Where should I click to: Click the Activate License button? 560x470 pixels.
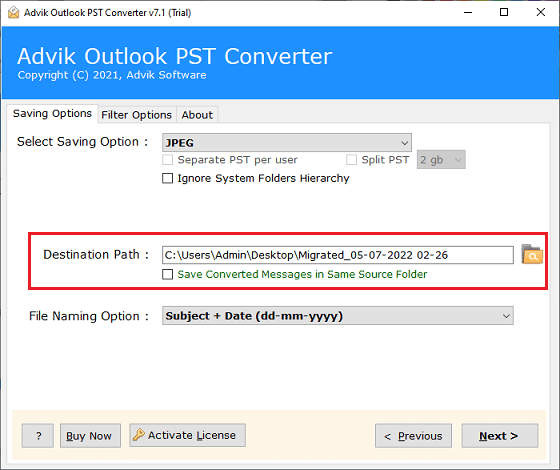coord(188,435)
